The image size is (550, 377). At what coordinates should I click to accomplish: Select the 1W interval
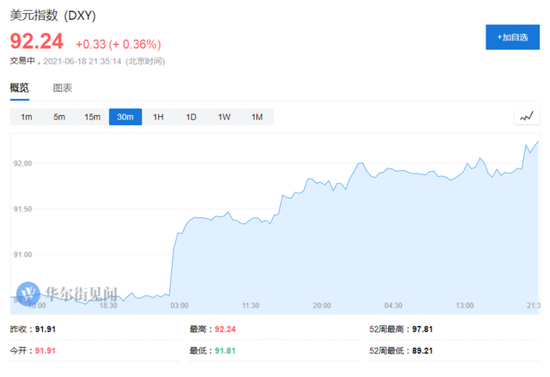(224, 117)
